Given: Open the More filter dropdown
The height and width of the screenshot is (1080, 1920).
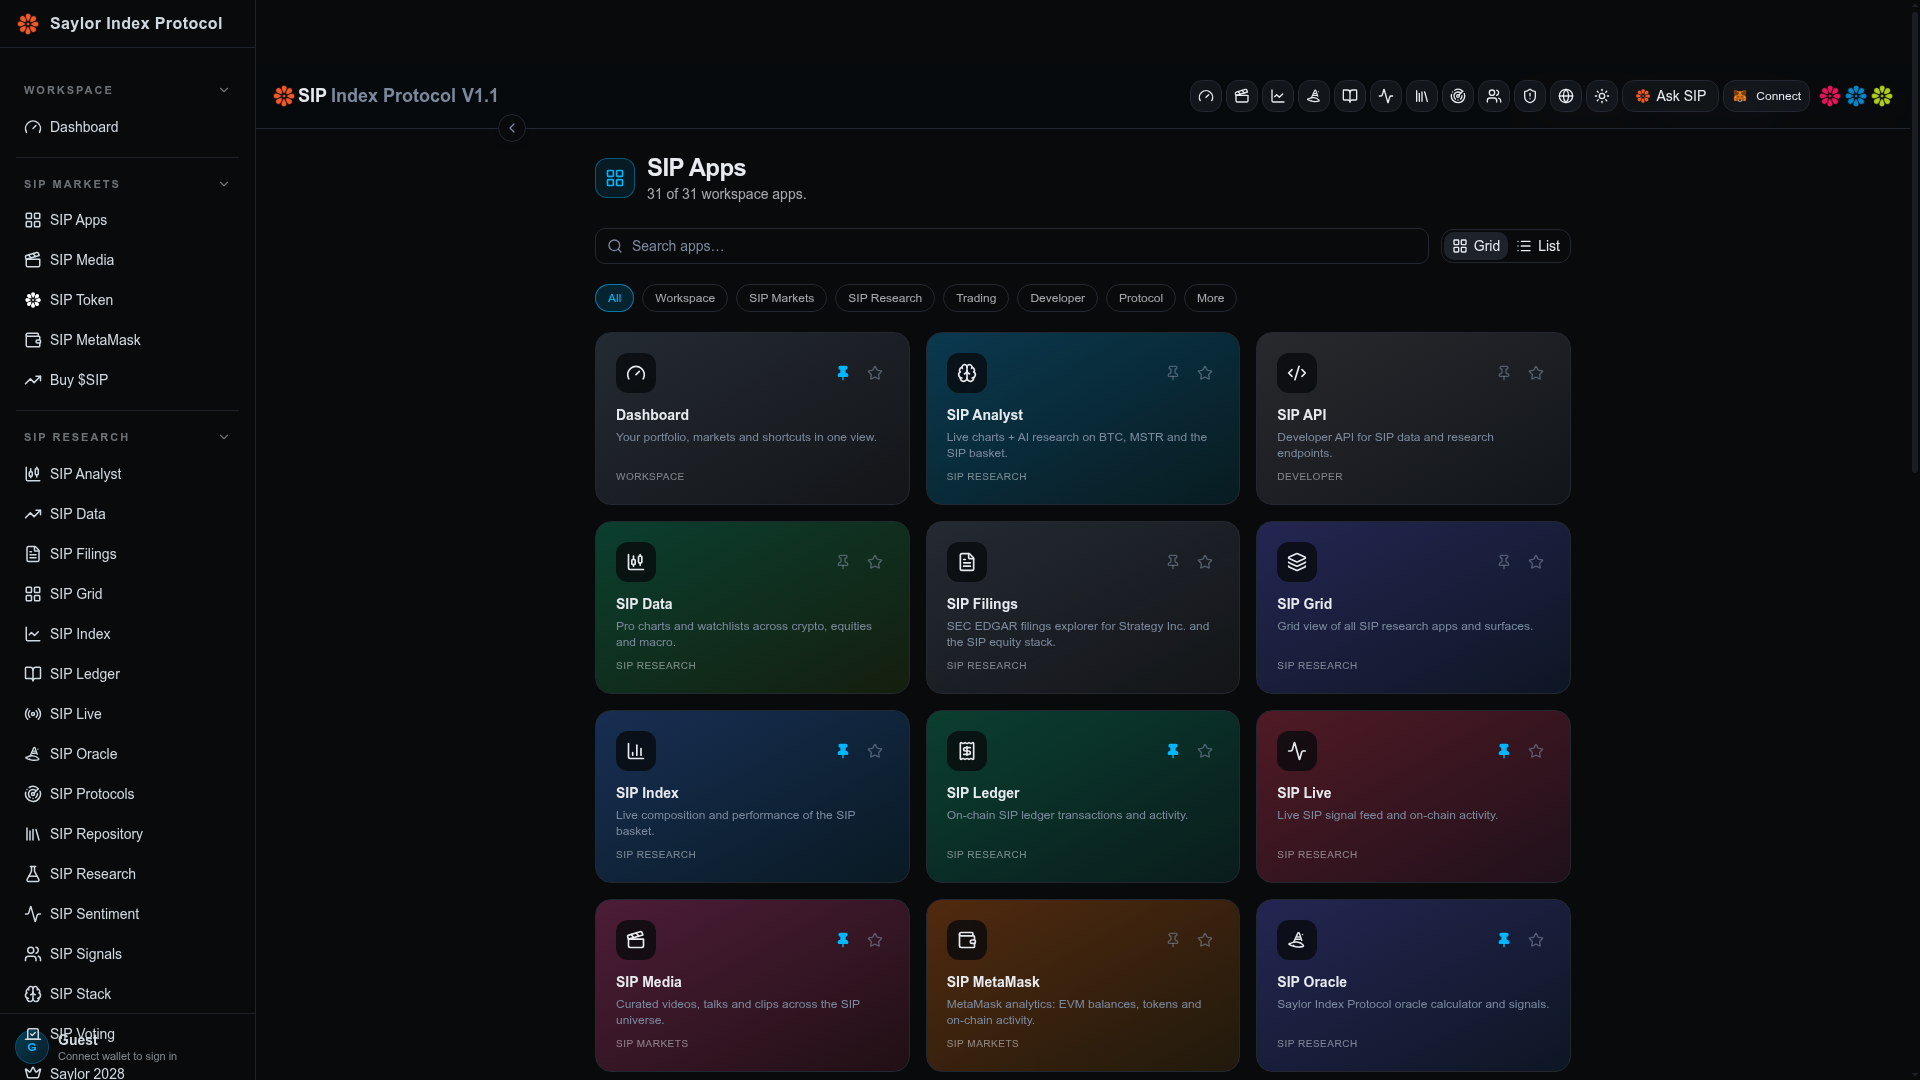Looking at the screenshot, I should (x=1210, y=298).
